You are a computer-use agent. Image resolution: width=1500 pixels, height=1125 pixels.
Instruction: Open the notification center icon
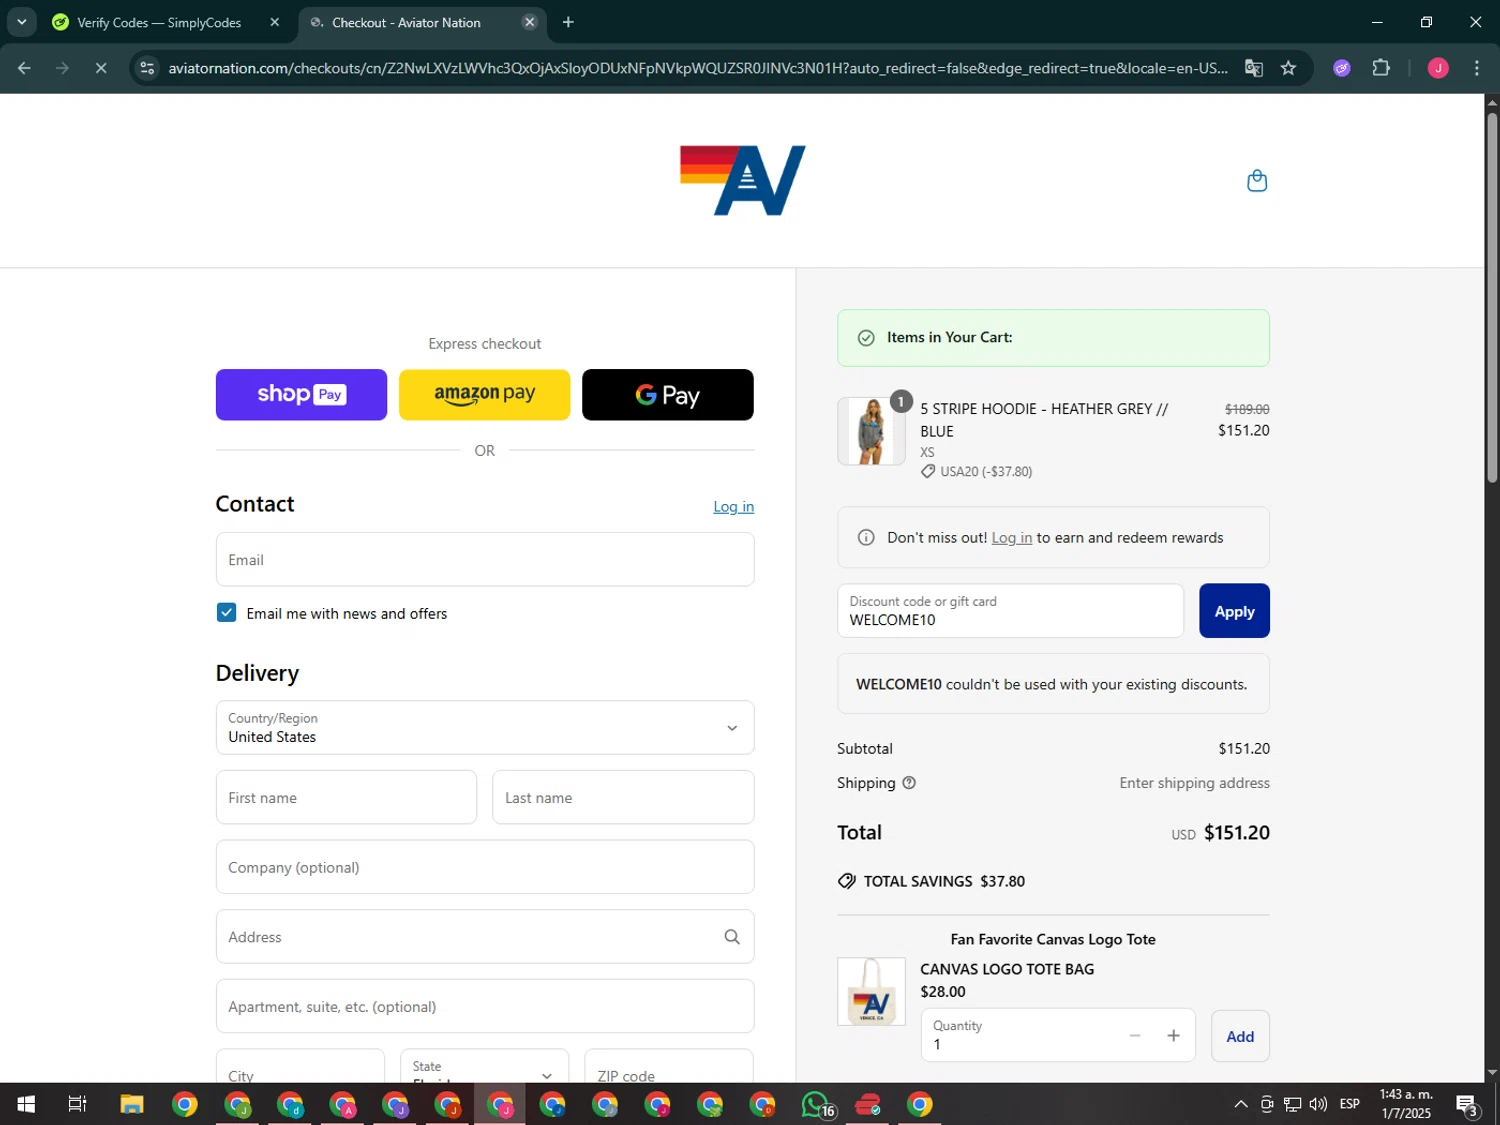(1467, 1104)
